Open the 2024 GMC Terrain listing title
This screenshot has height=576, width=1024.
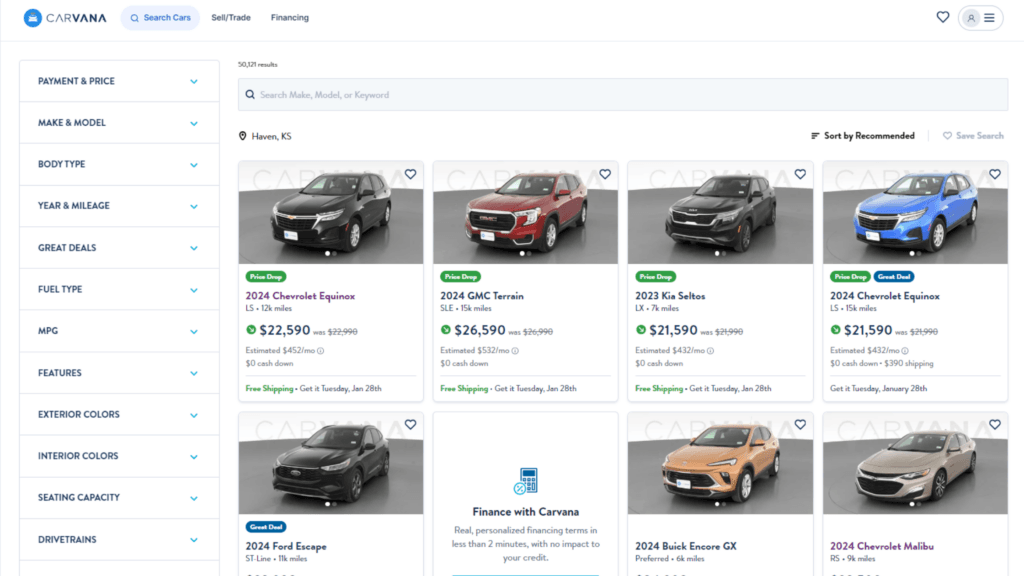pyautogui.click(x=482, y=296)
